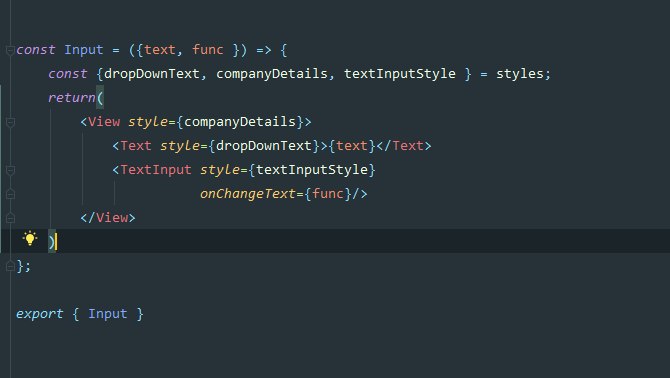
Task: Collapse the fold marker beside 'const Input' line
Action: (10, 50)
